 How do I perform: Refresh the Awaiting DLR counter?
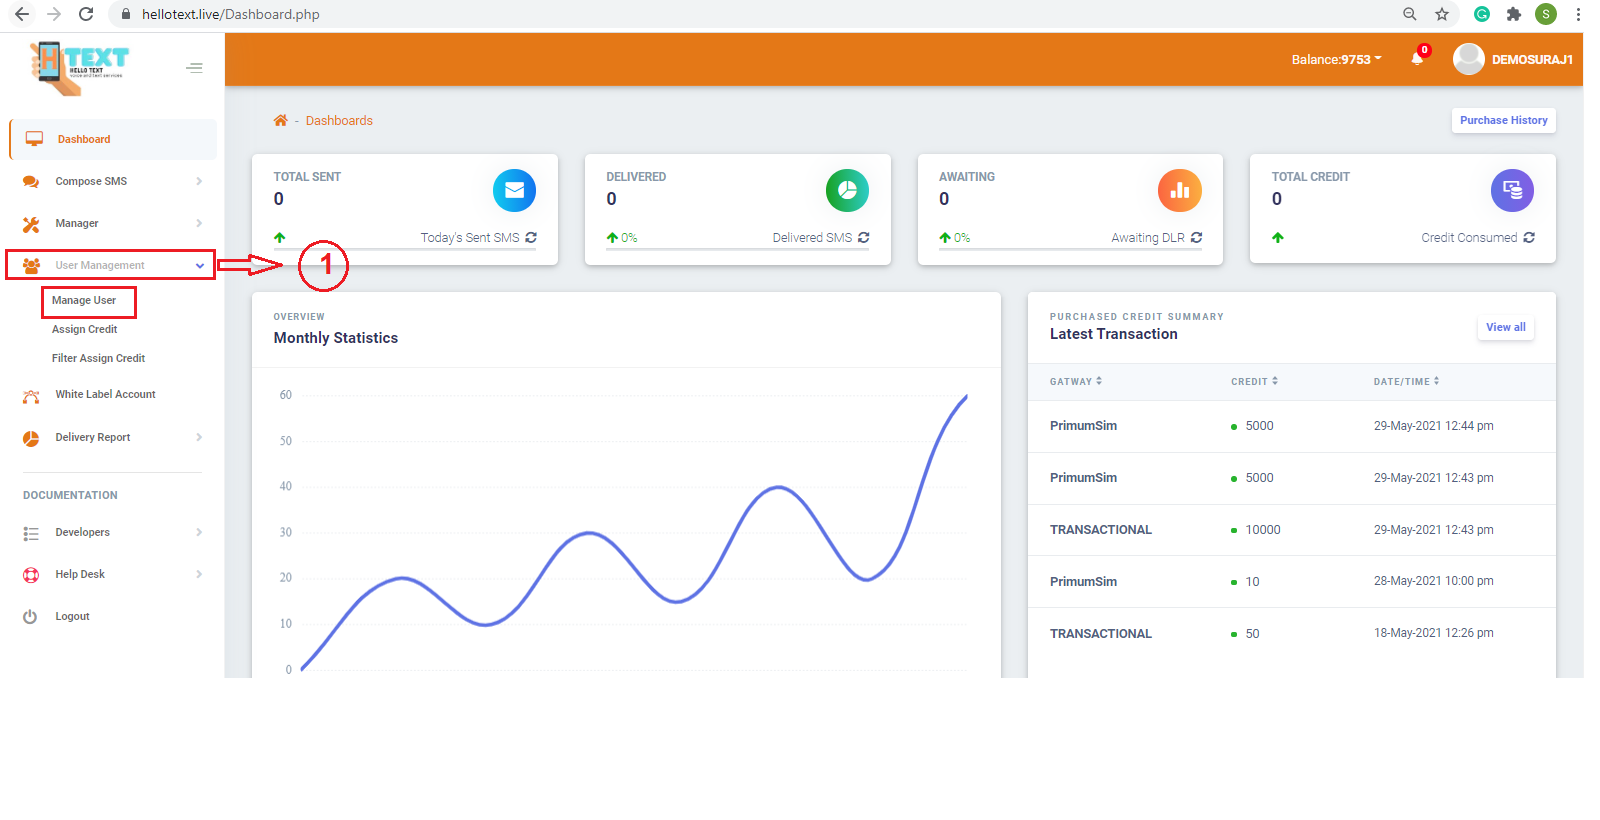1196,238
